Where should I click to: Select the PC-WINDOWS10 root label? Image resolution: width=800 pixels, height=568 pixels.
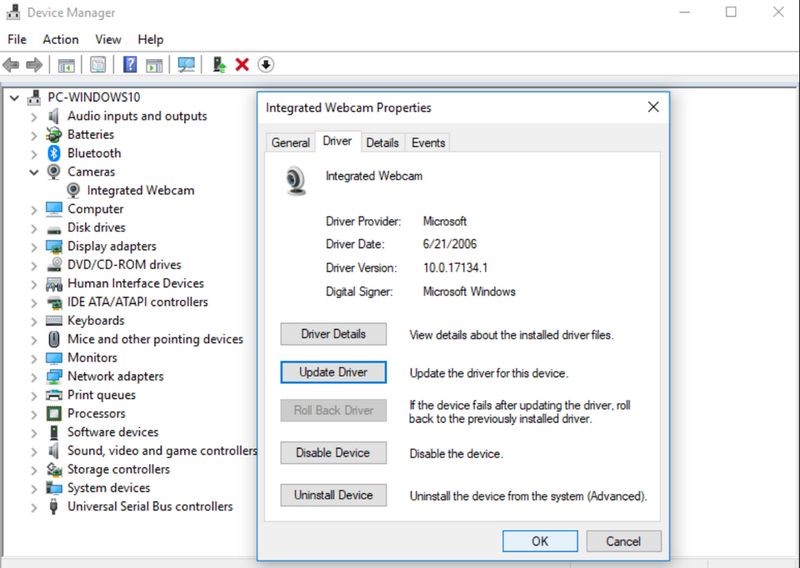(x=94, y=97)
